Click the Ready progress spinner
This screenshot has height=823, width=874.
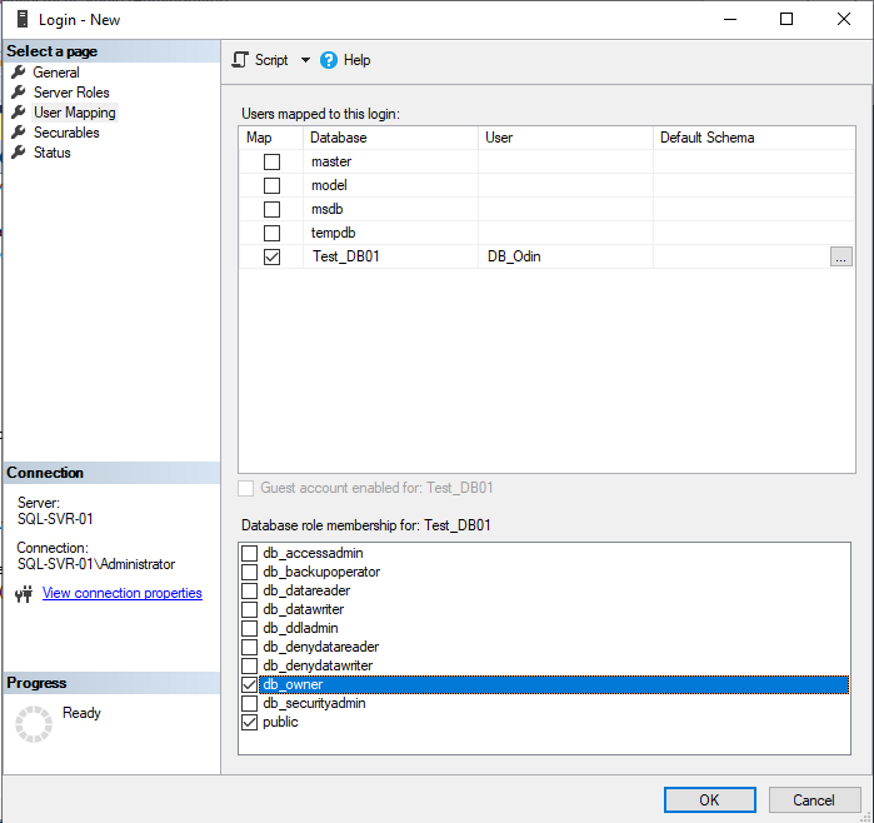pos(33,724)
